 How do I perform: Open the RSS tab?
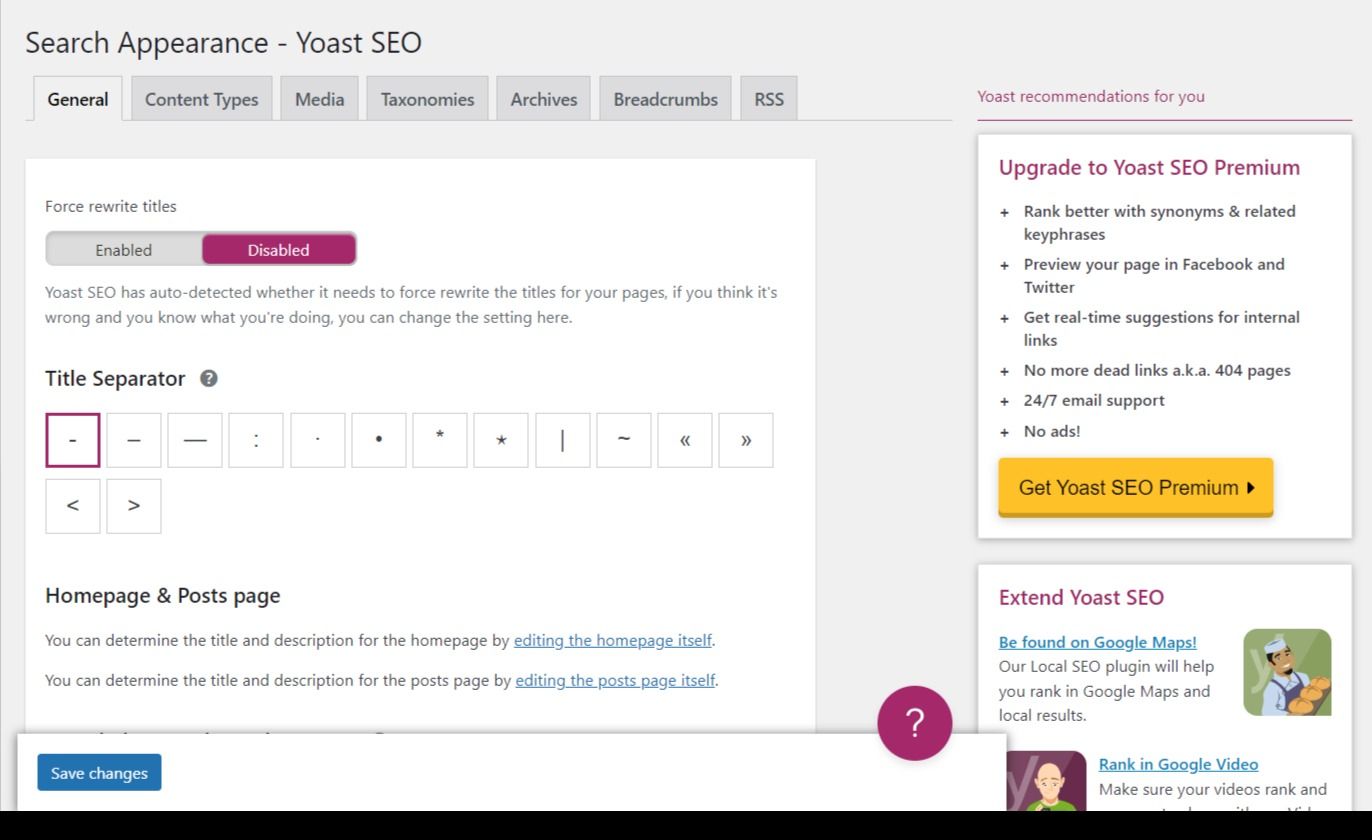point(769,99)
